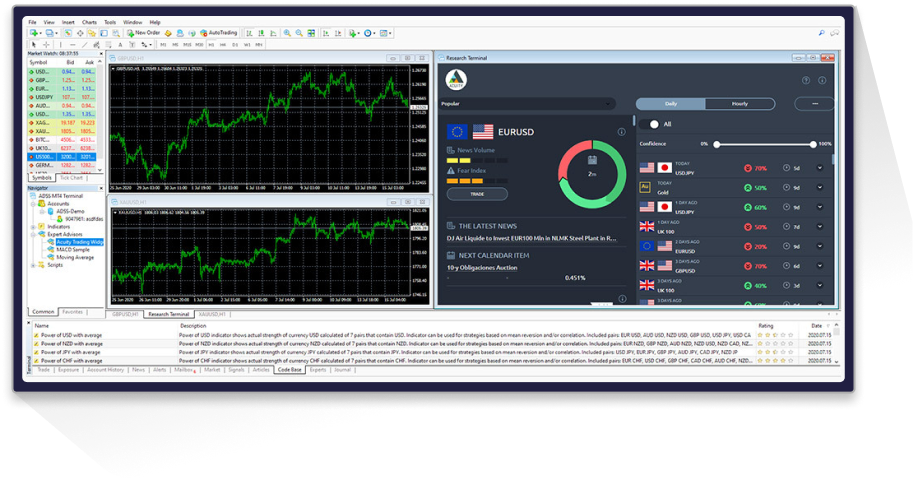The width and height of the screenshot is (913, 480).
Task: Click the Confidence slider 100% handle
Action: [813, 144]
